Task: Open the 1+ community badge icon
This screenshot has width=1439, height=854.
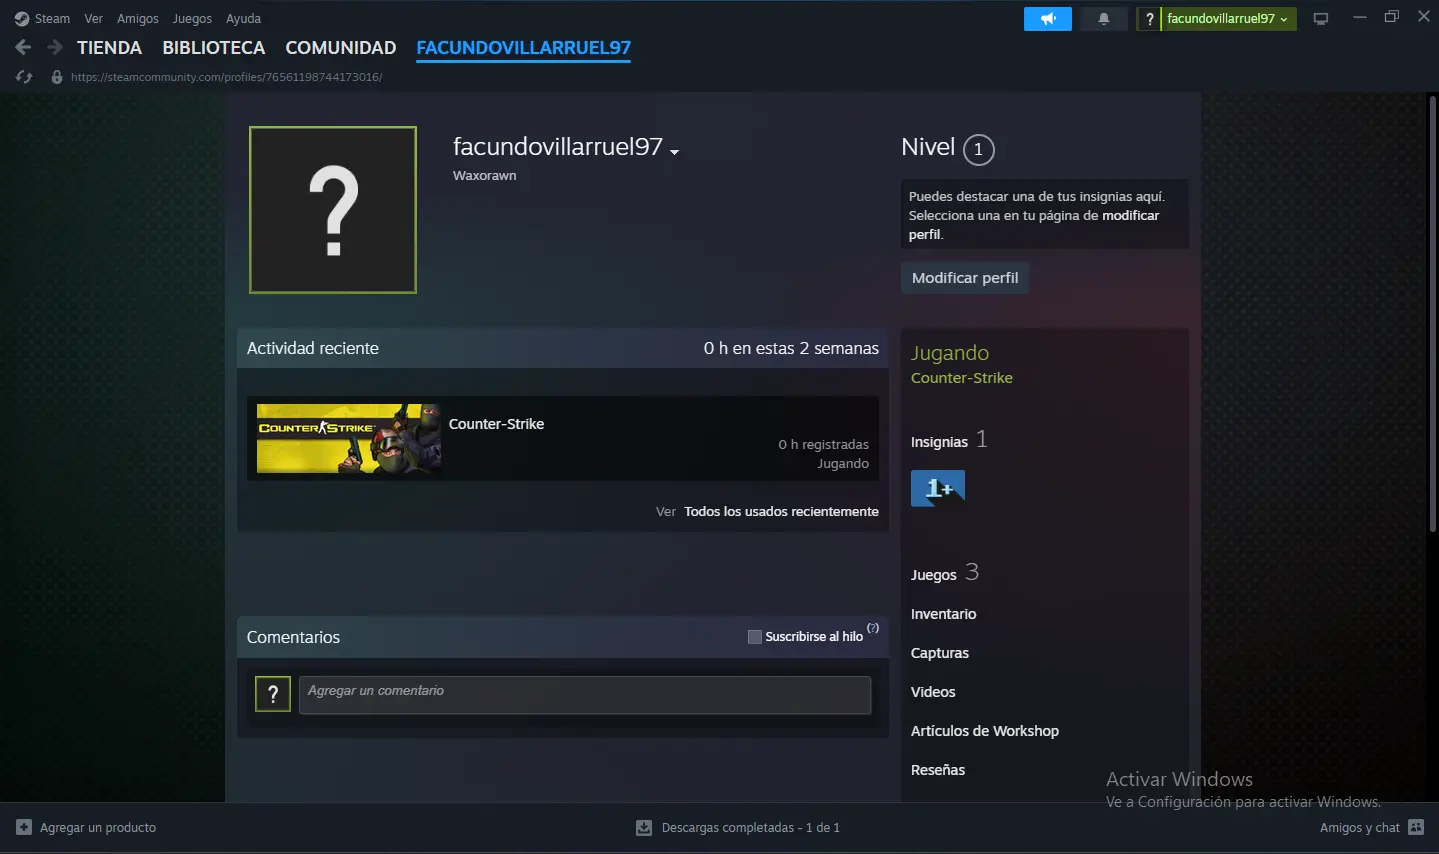Action: point(938,488)
